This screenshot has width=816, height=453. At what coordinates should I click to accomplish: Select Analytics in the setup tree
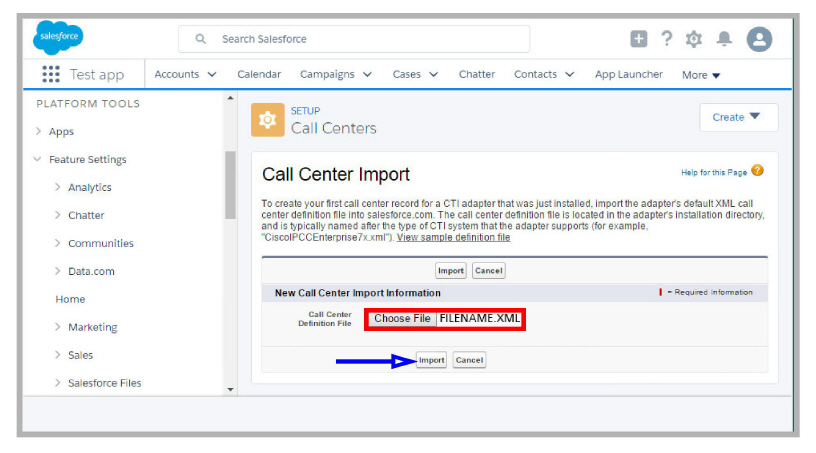tap(90, 187)
